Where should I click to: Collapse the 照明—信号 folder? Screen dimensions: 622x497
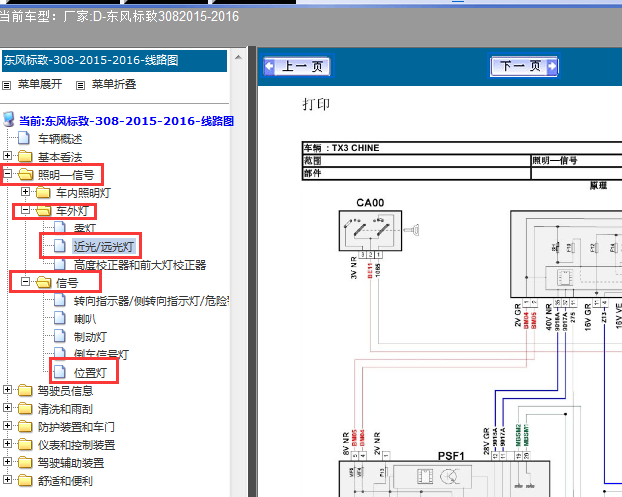pos(8,174)
